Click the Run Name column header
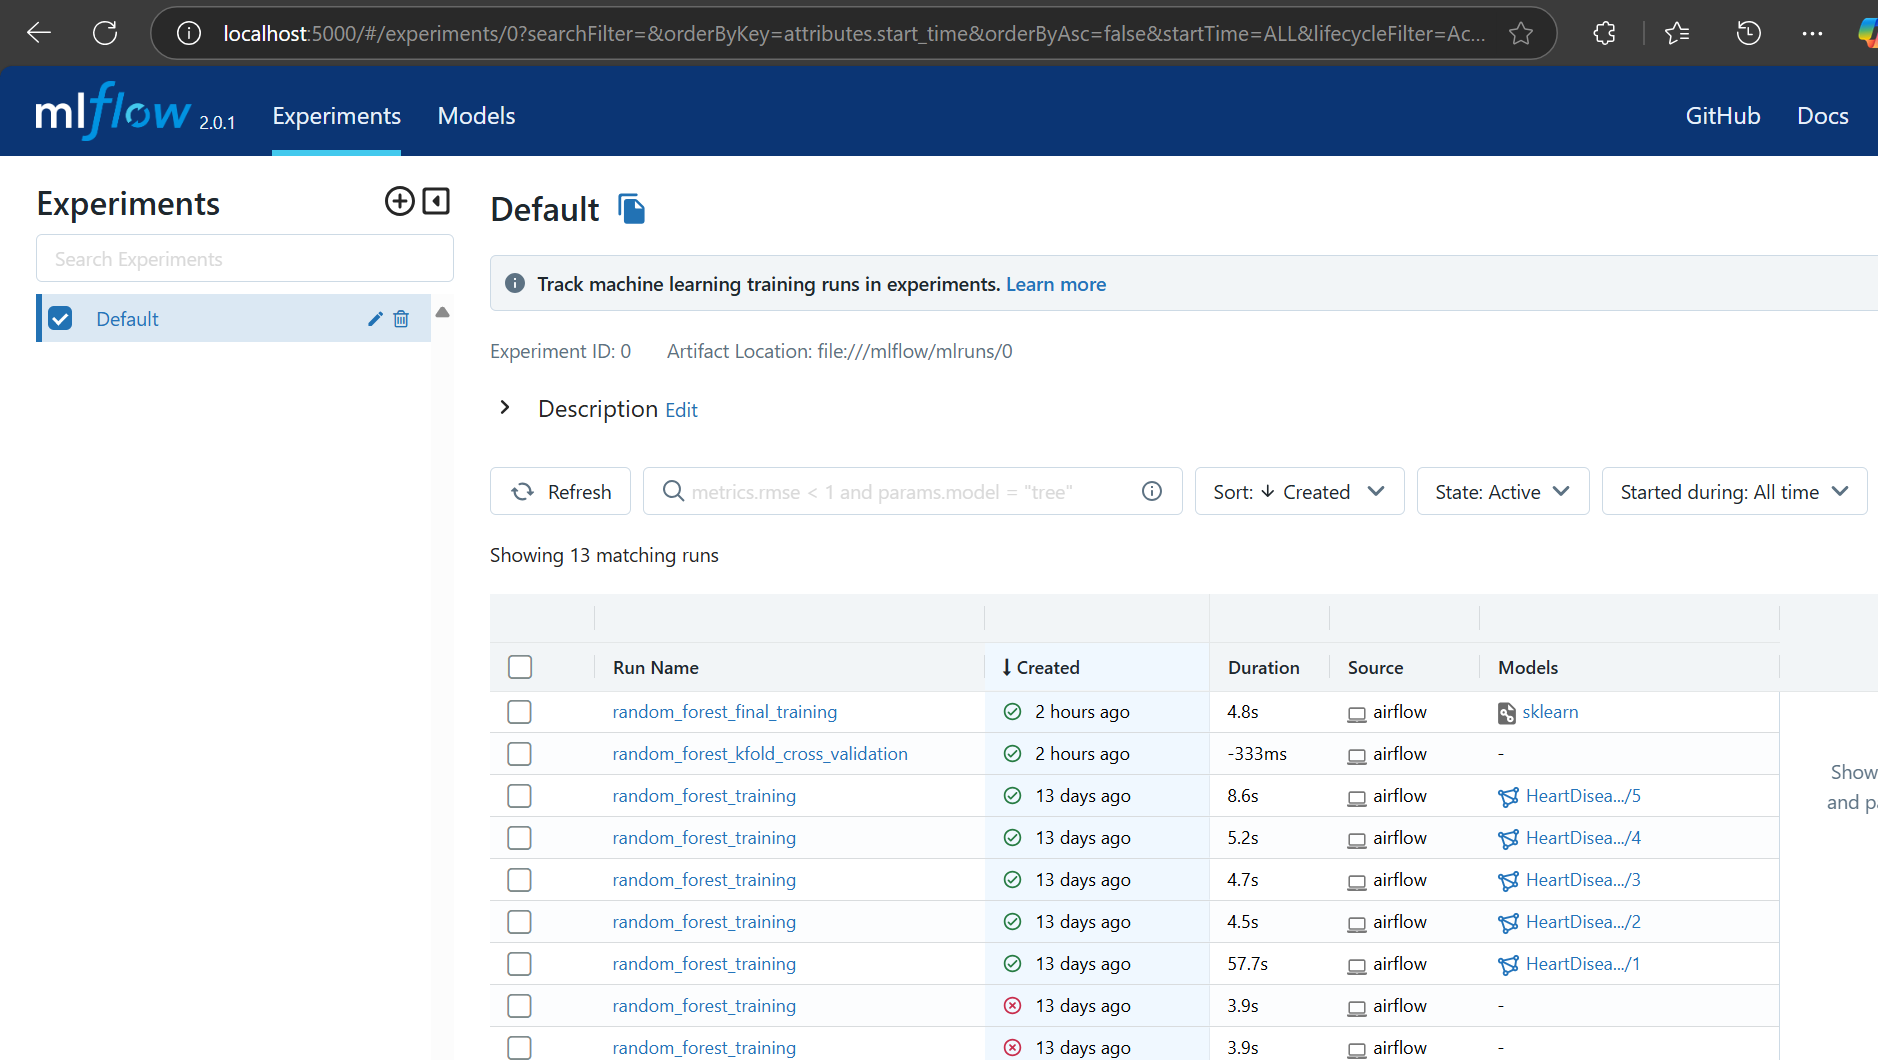 (x=655, y=667)
